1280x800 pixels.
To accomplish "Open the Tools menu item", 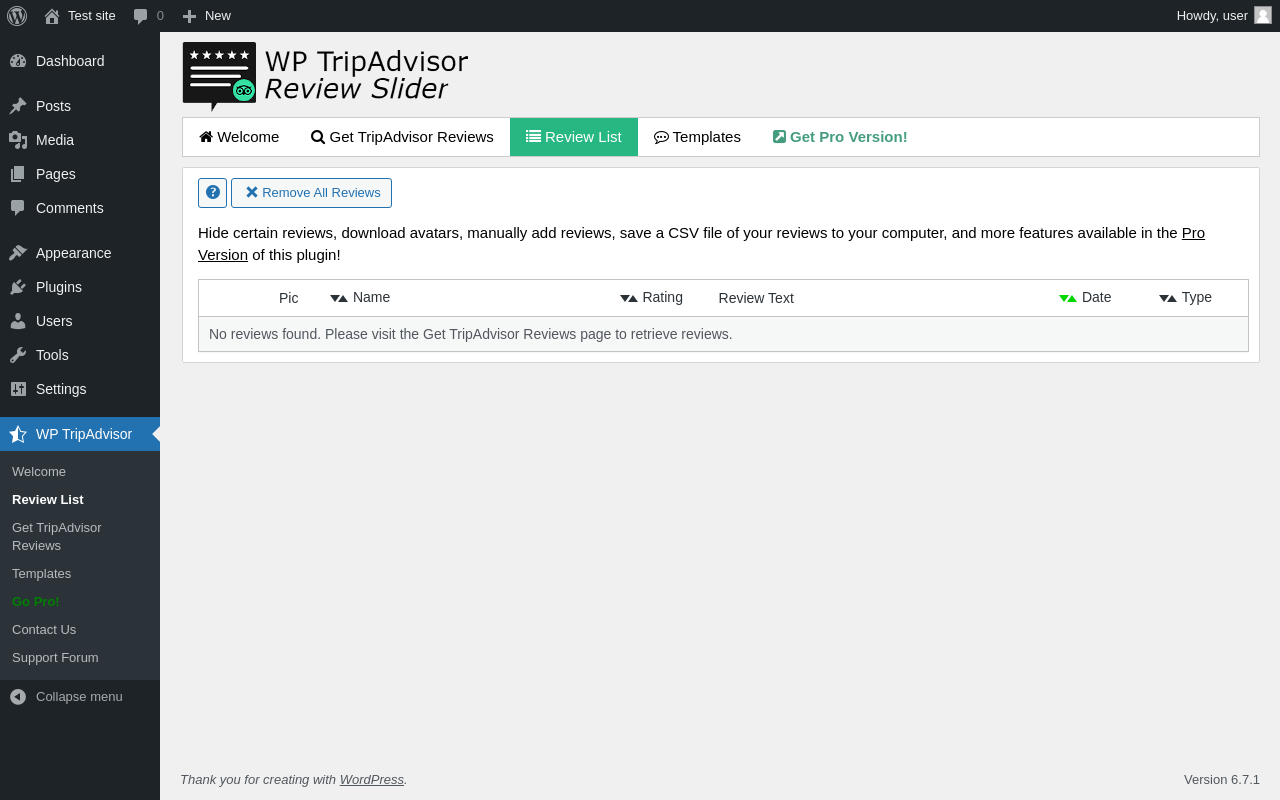I will click(x=52, y=355).
